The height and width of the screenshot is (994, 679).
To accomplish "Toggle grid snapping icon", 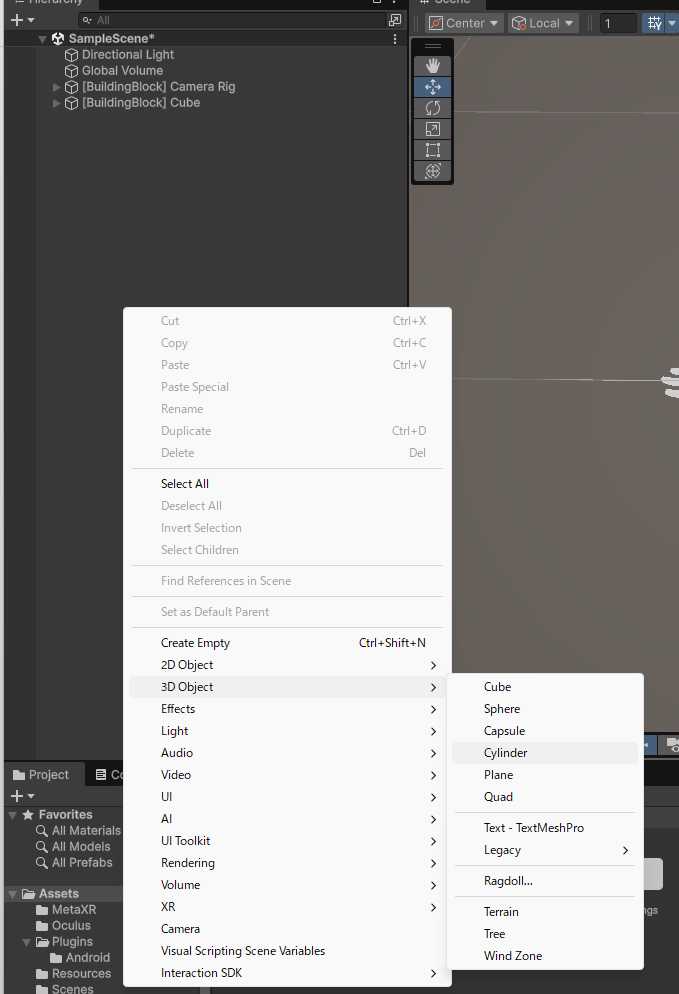I will pos(654,23).
